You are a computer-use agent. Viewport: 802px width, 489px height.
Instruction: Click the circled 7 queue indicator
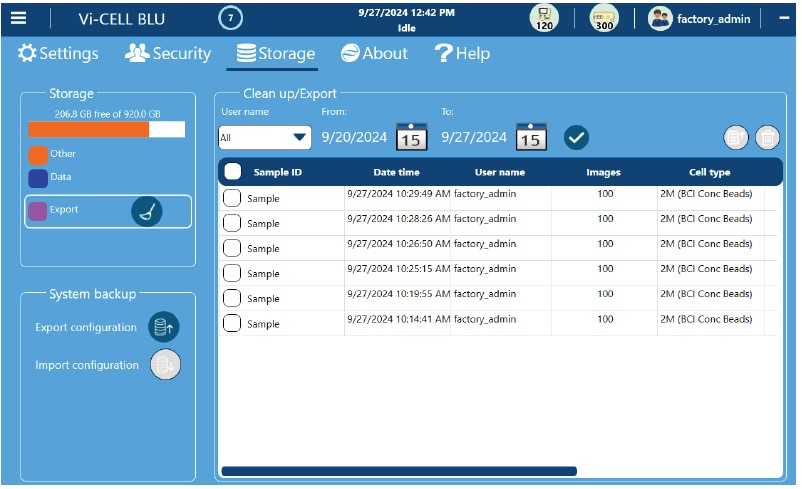(x=231, y=18)
